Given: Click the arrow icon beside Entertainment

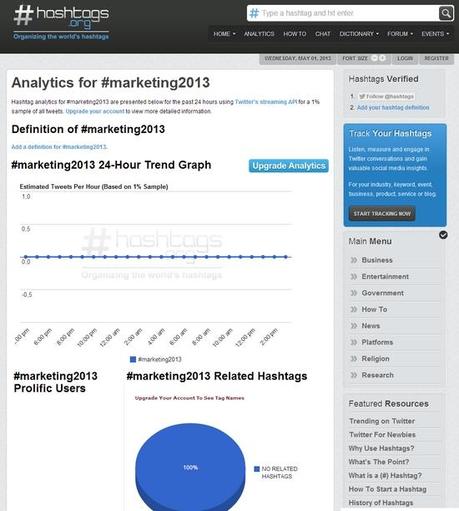Looking at the screenshot, I should click(x=354, y=276).
